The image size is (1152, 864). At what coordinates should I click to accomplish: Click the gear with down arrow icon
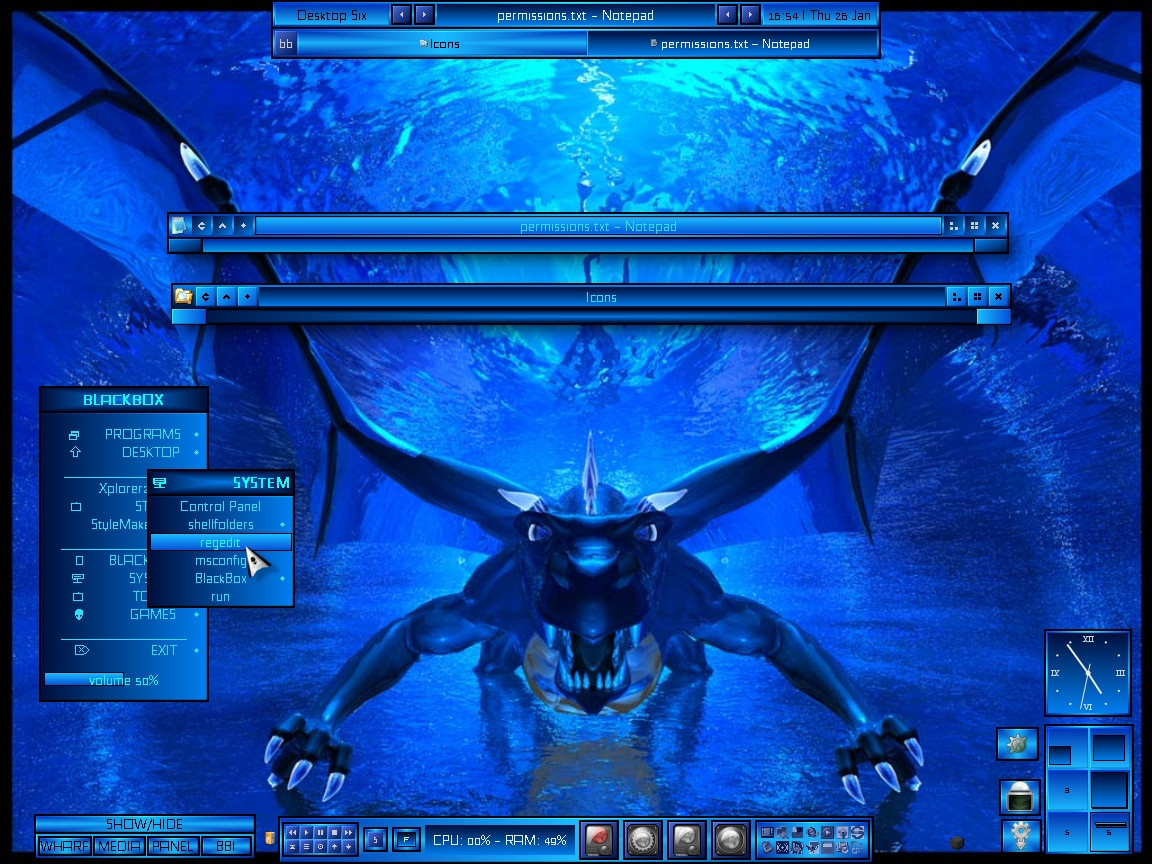click(1020, 836)
